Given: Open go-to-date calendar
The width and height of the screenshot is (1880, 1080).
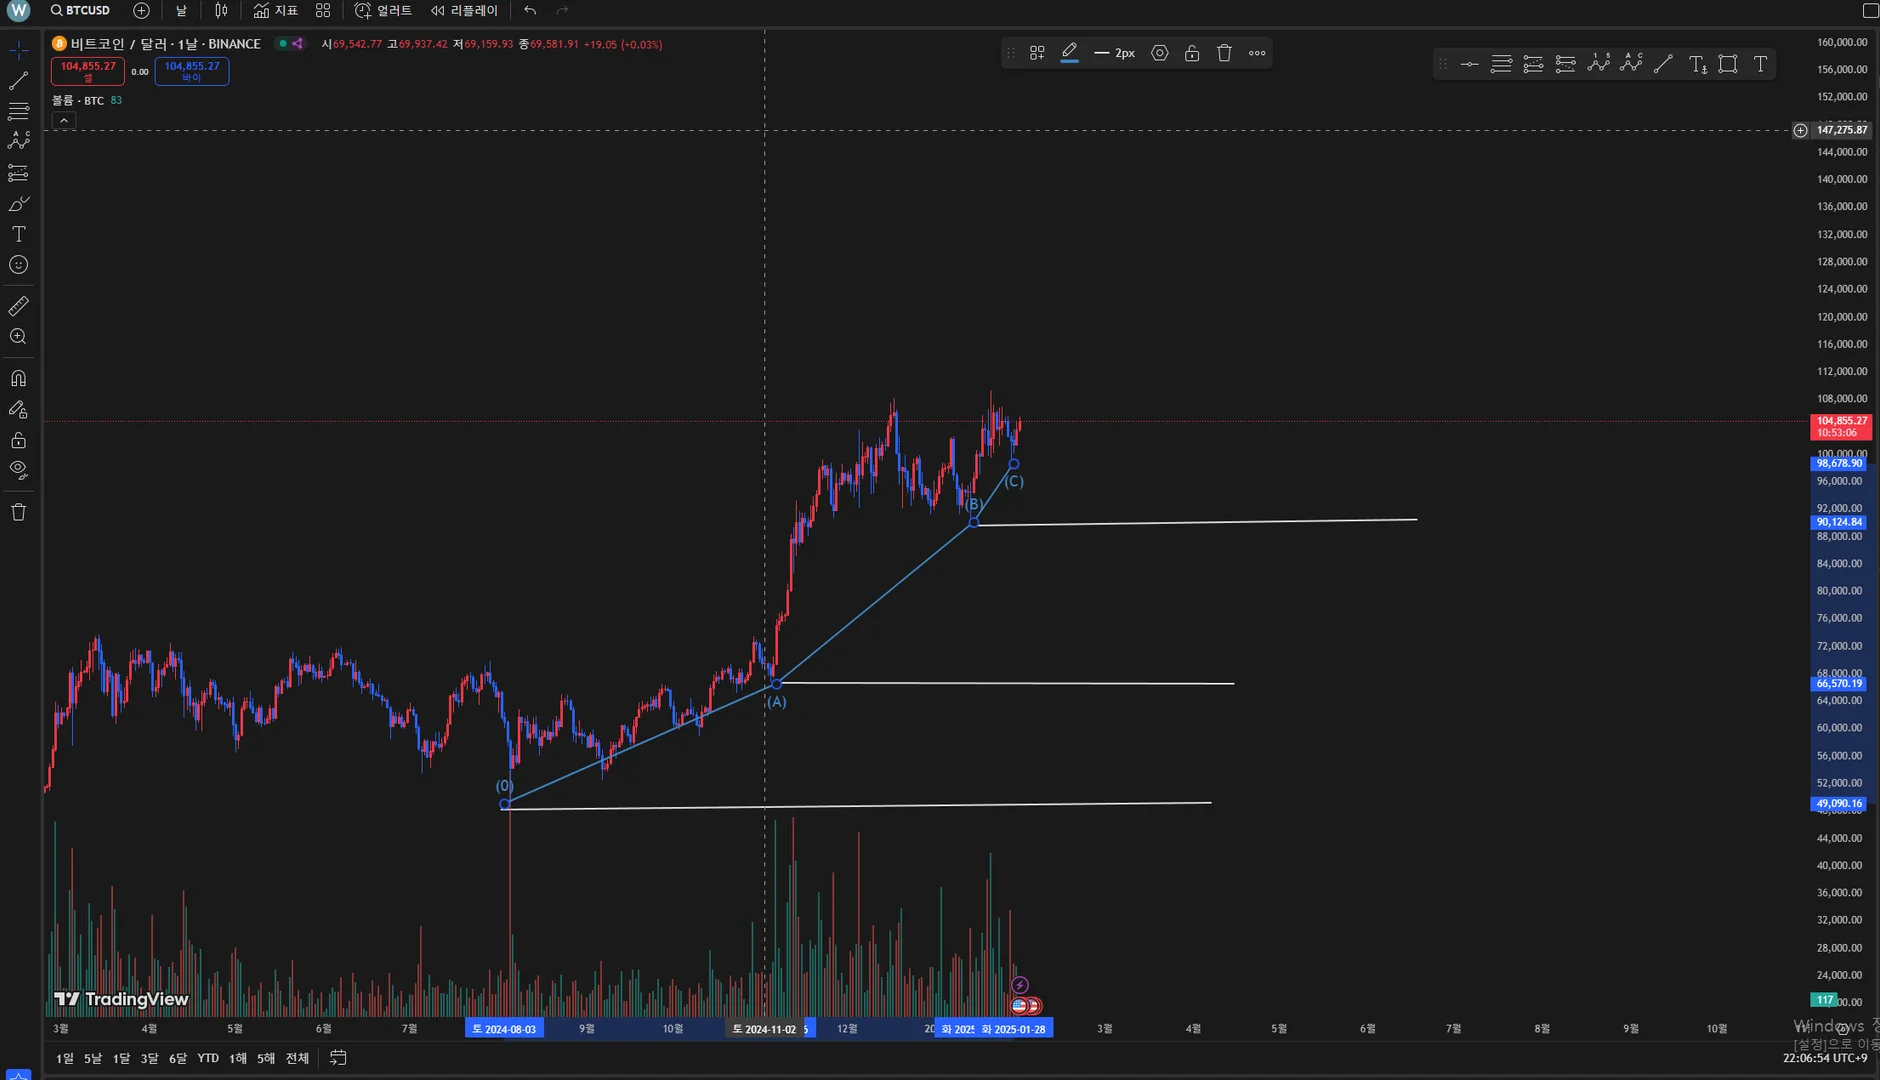Looking at the screenshot, I should [x=338, y=1058].
